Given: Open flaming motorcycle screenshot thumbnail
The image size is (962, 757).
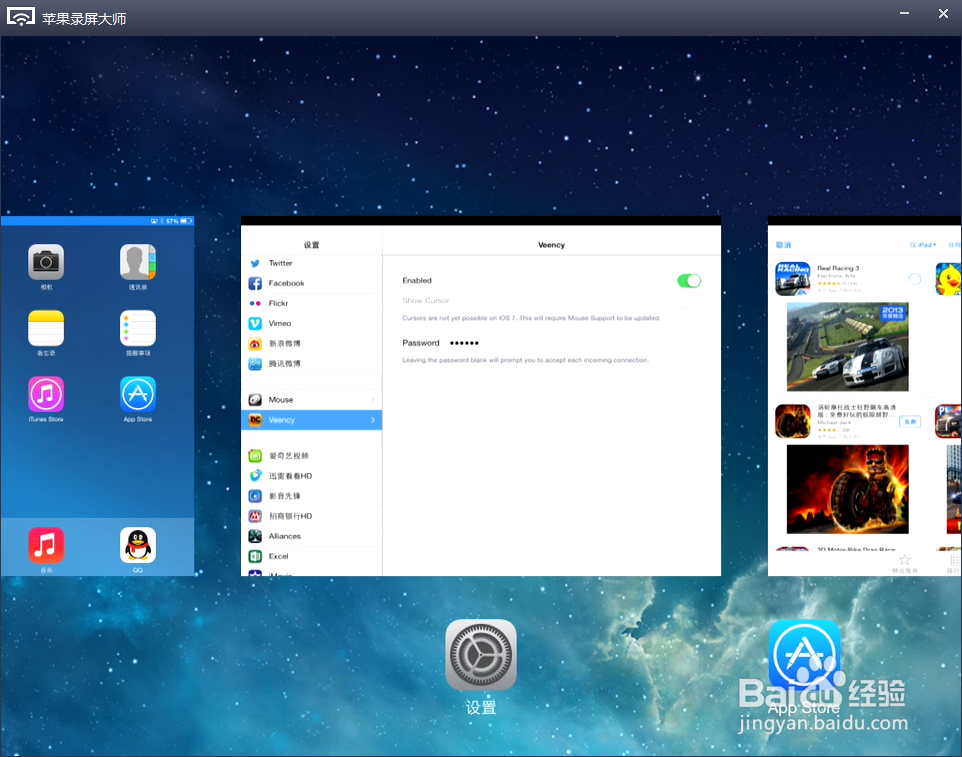Looking at the screenshot, I should pyautogui.click(x=847, y=490).
